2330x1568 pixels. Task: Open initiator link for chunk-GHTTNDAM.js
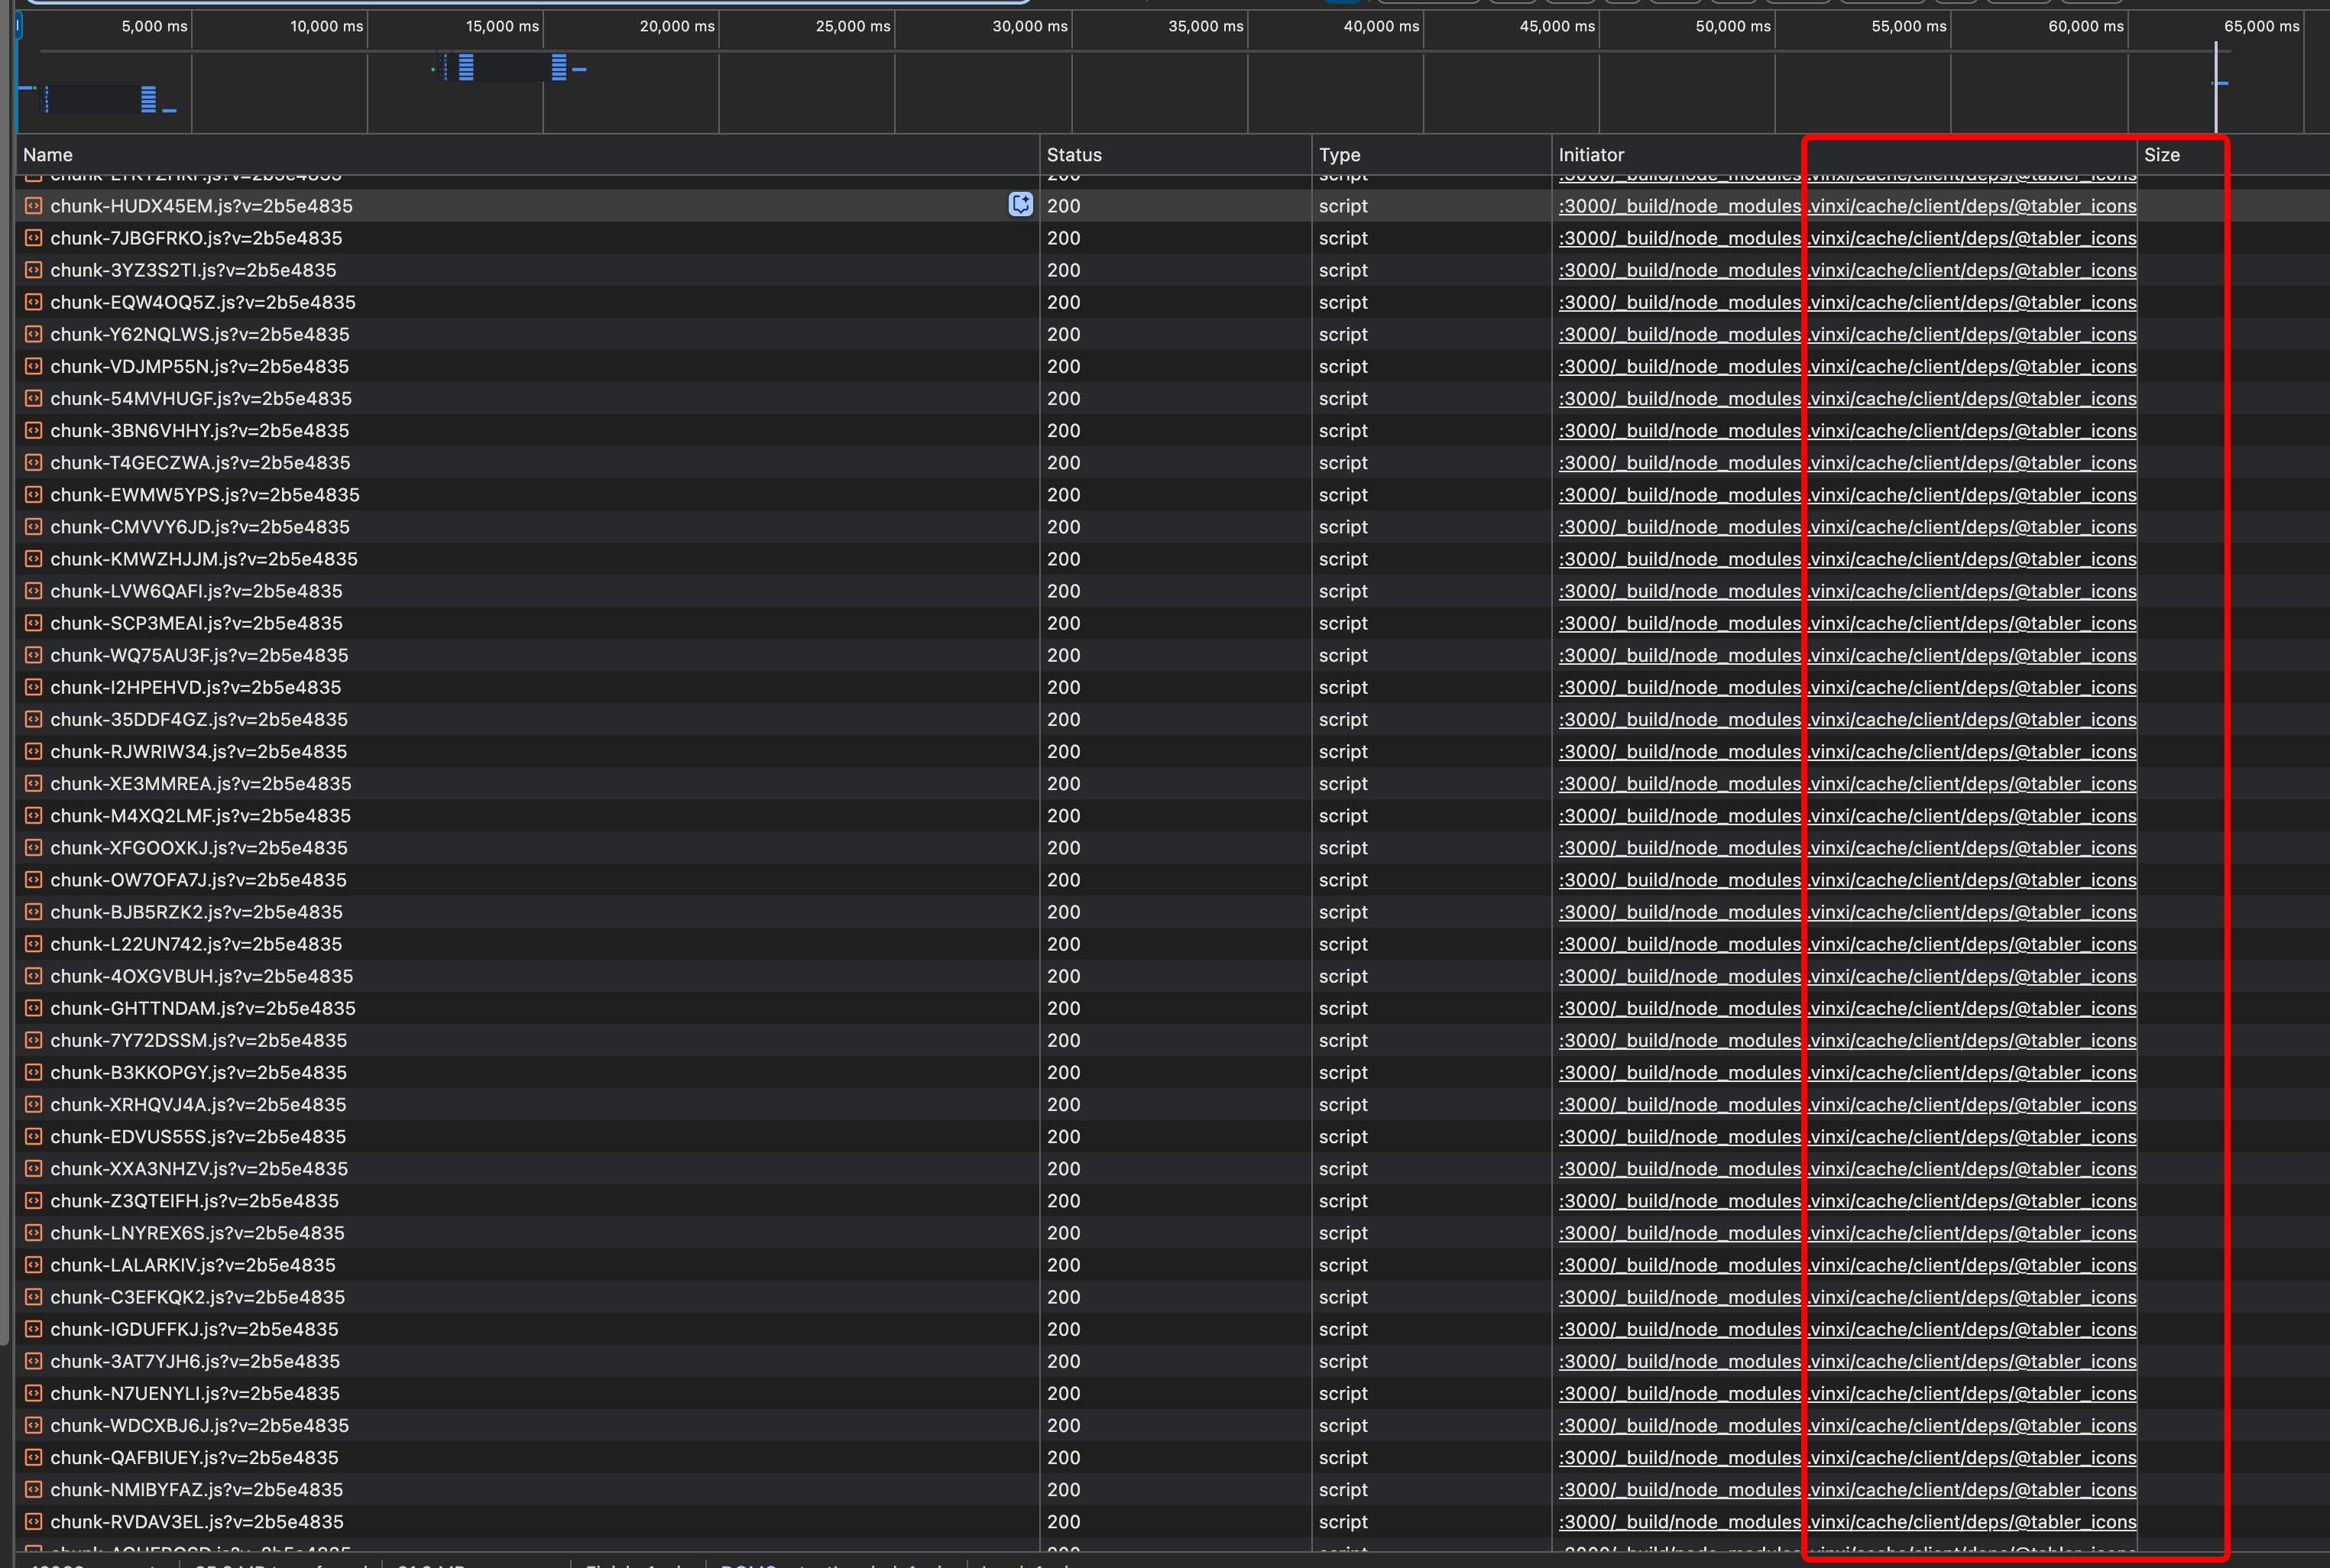coord(1847,1008)
